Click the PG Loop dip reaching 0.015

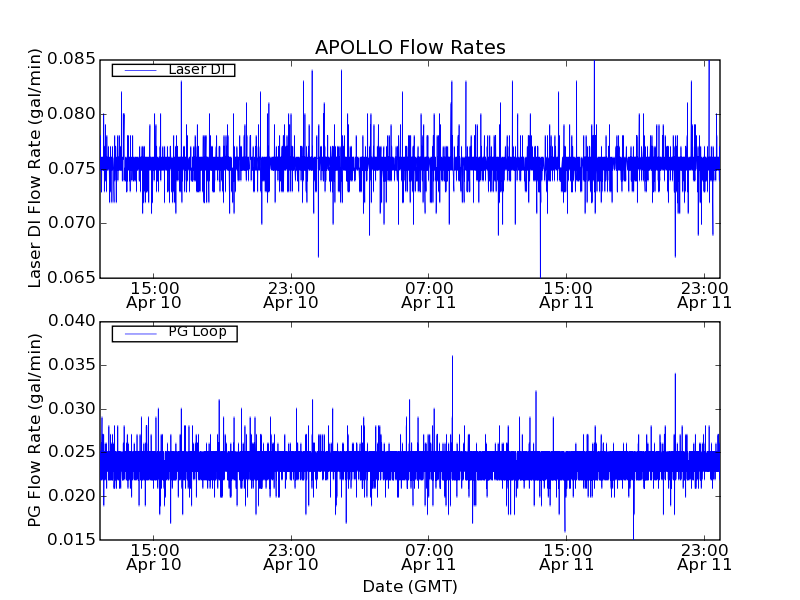pos(633,510)
